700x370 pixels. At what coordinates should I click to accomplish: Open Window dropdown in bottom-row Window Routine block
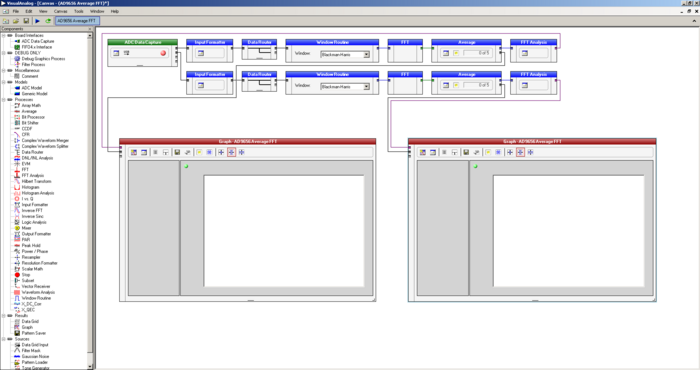coord(367,87)
